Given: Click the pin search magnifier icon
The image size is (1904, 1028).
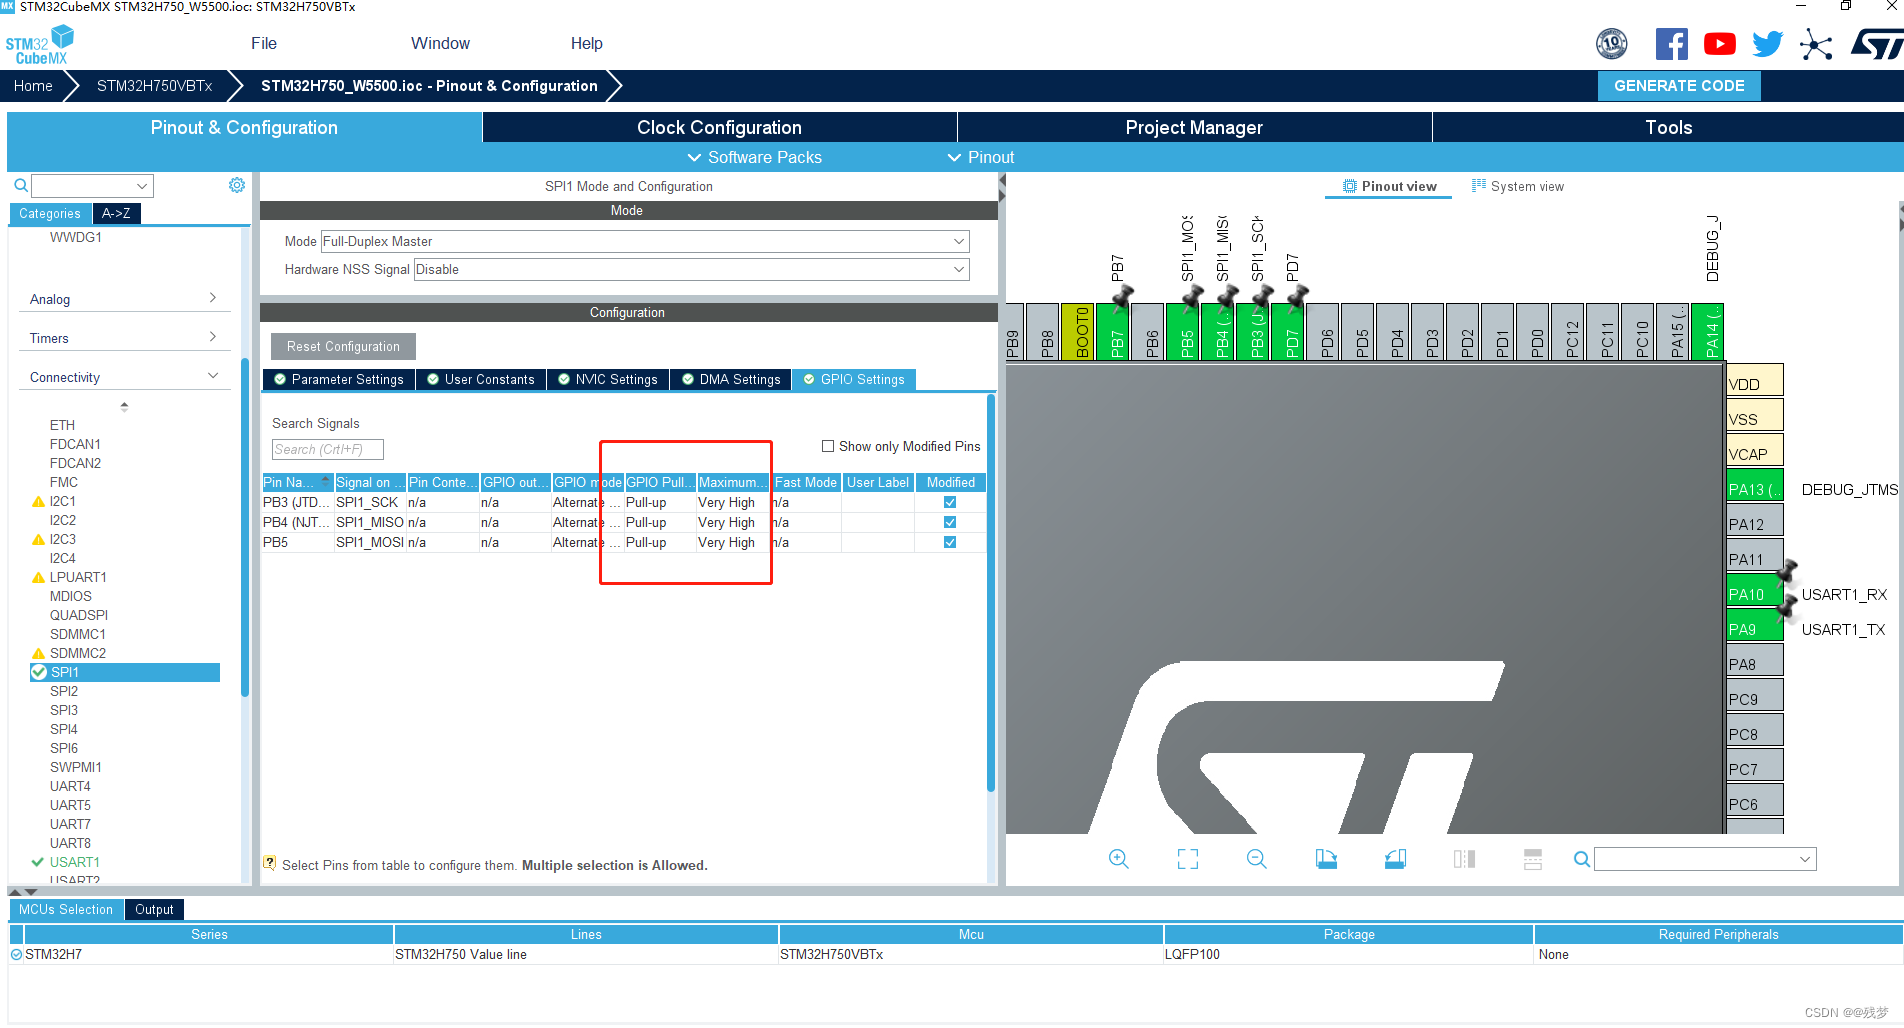Looking at the screenshot, I should pyautogui.click(x=1581, y=859).
